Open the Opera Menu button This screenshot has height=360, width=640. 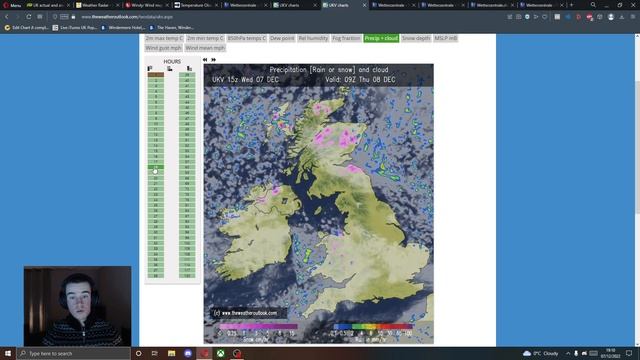click(x=12, y=5)
